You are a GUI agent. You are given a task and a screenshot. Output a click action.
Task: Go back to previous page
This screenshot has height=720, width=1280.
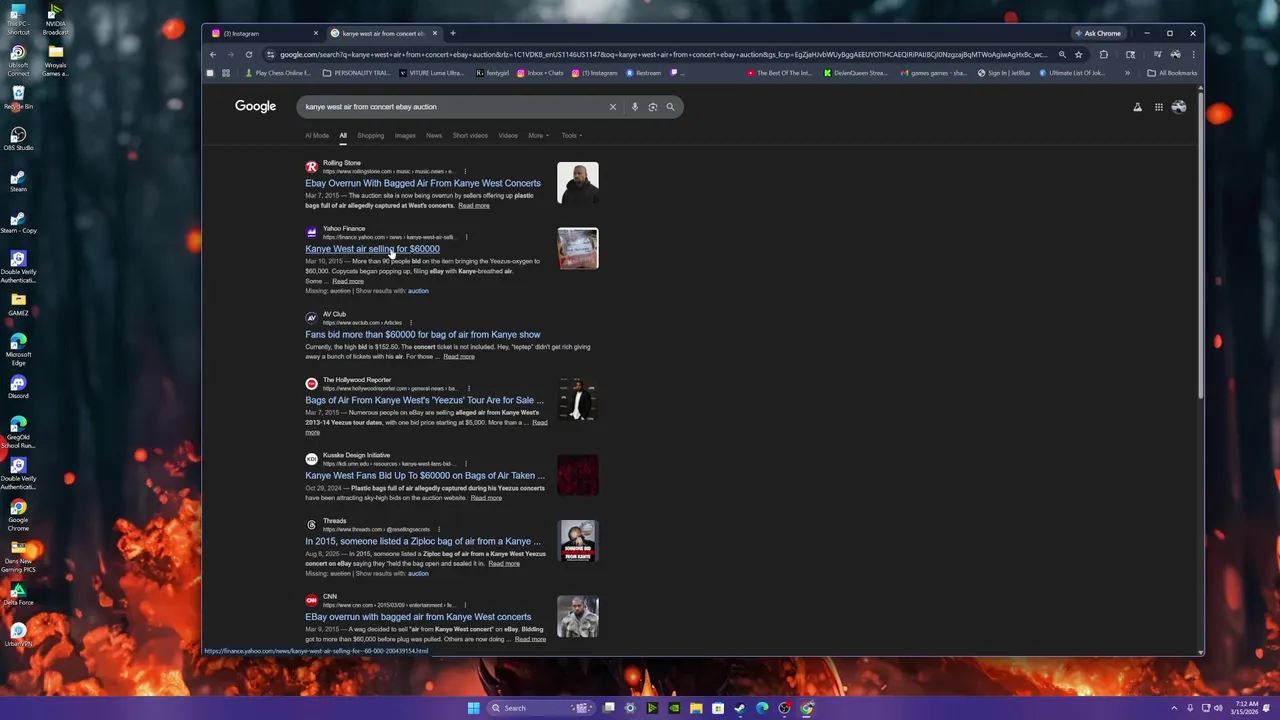point(213,55)
